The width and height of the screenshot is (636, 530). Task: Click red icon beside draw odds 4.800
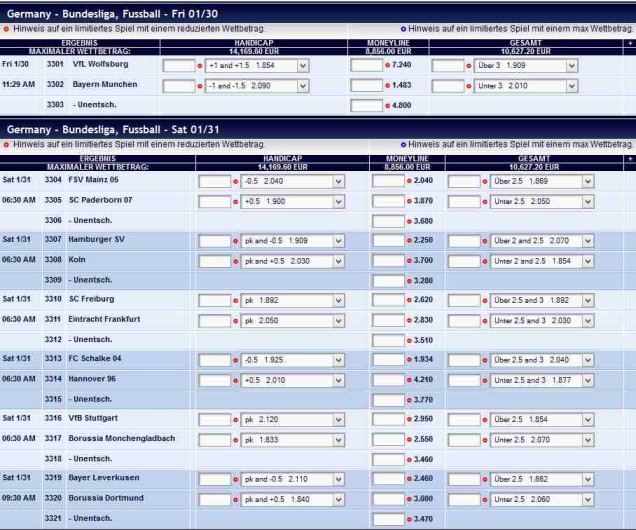387,106
